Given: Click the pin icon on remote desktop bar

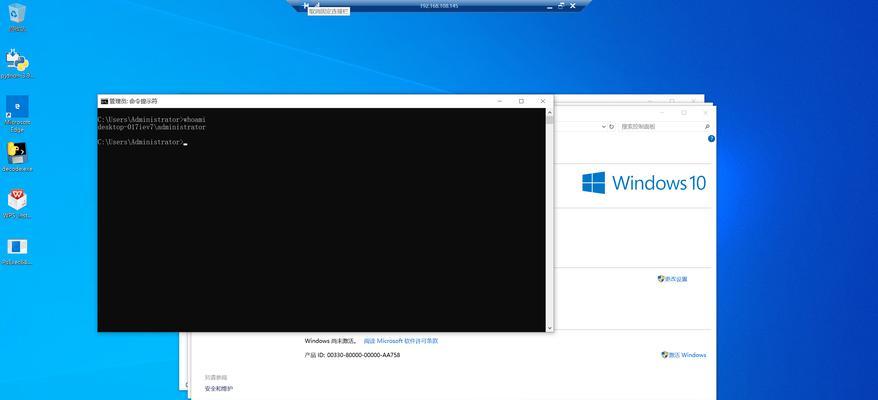Looking at the screenshot, I should (306, 6).
